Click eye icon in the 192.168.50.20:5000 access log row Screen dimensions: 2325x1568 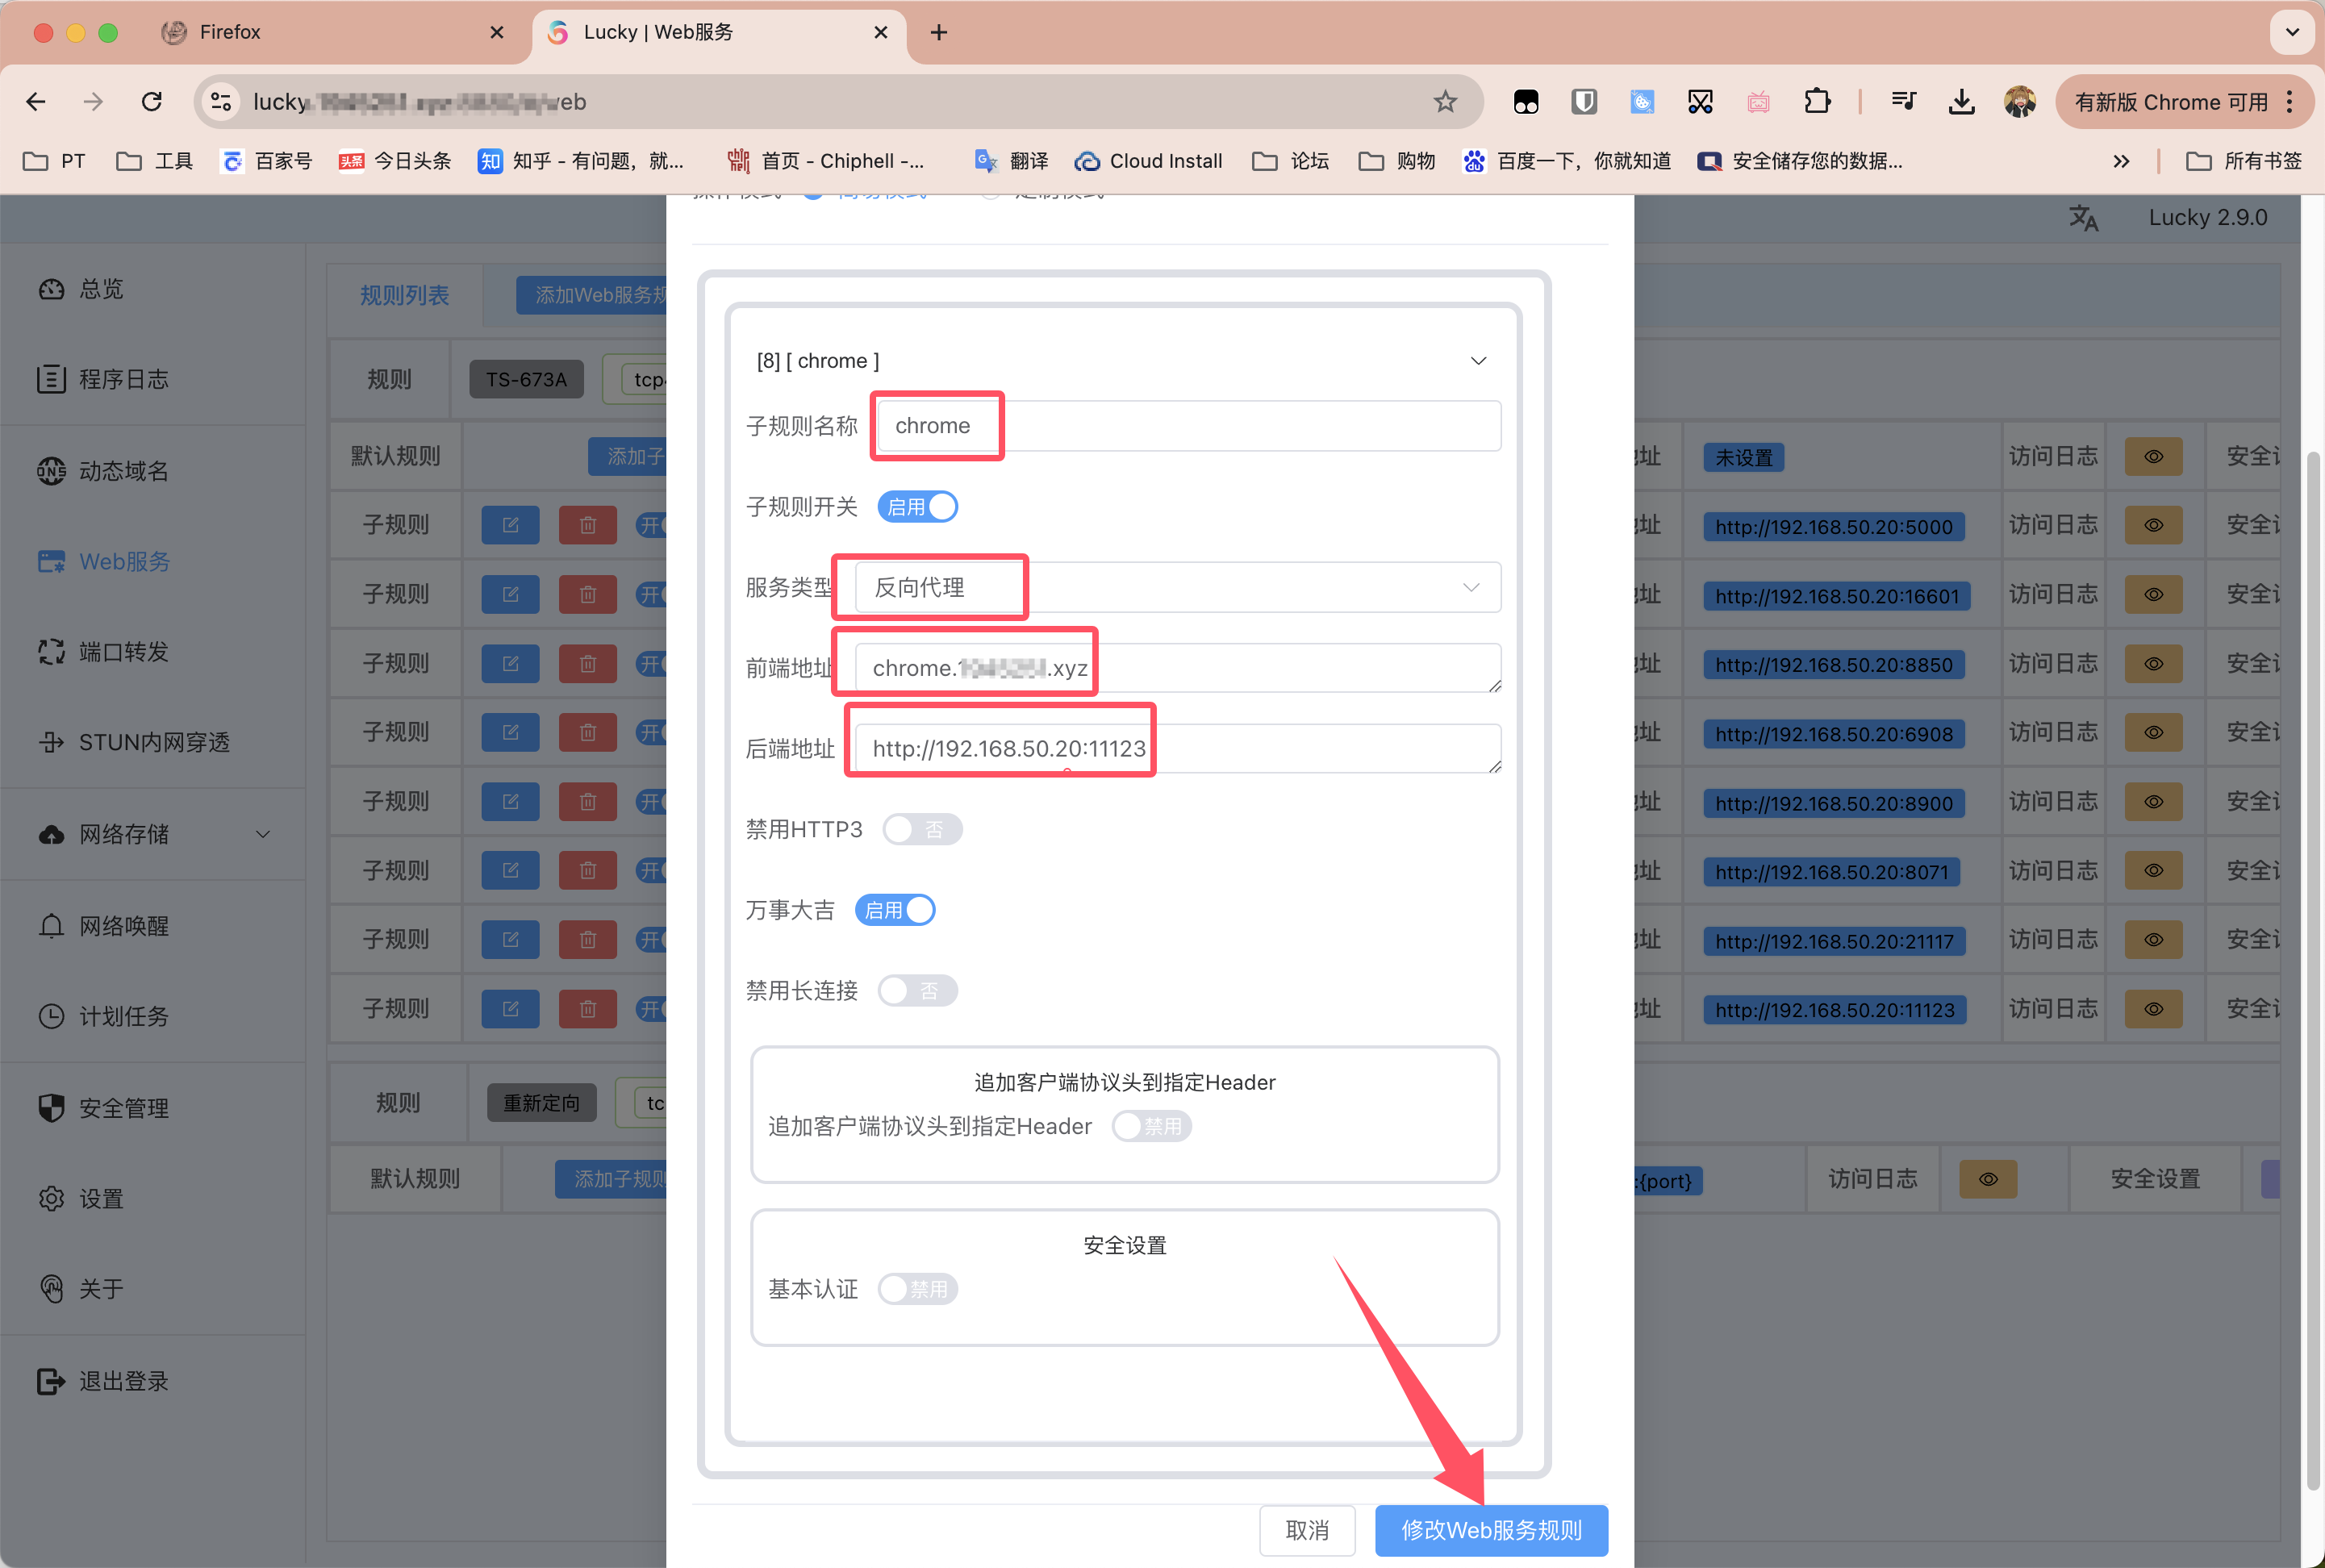[2153, 525]
